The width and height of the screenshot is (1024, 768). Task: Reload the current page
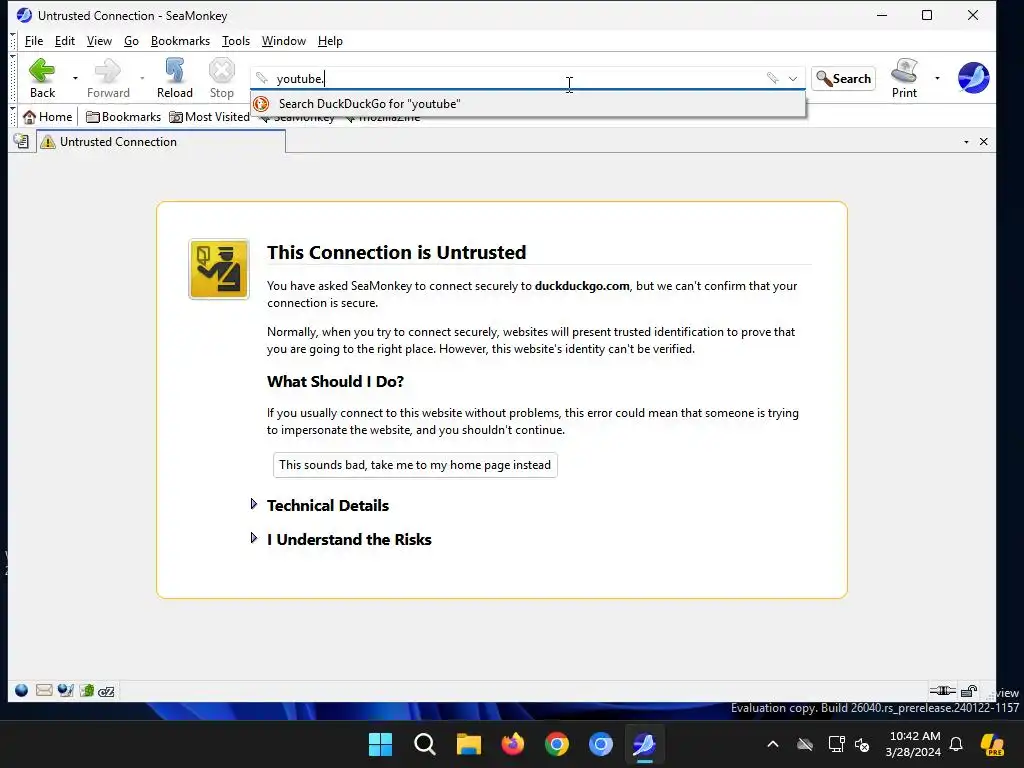pyautogui.click(x=174, y=78)
